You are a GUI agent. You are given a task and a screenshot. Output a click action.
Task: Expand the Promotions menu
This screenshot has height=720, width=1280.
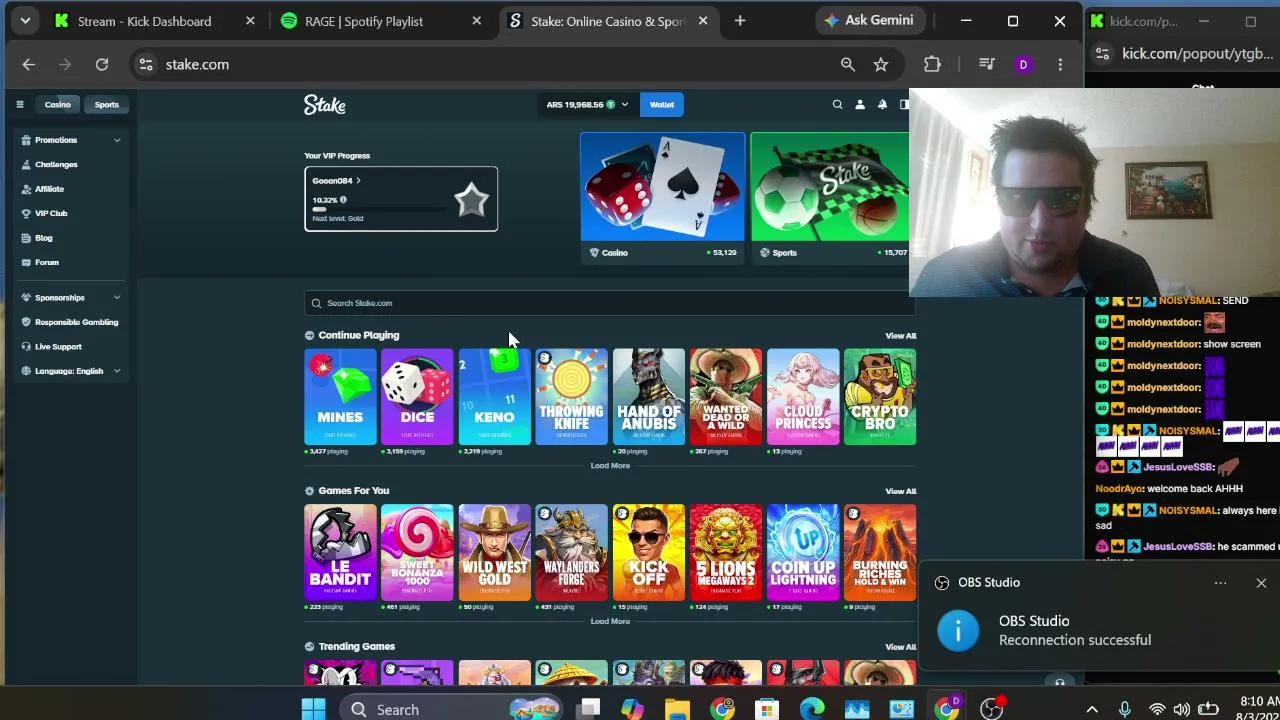pos(71,140)
